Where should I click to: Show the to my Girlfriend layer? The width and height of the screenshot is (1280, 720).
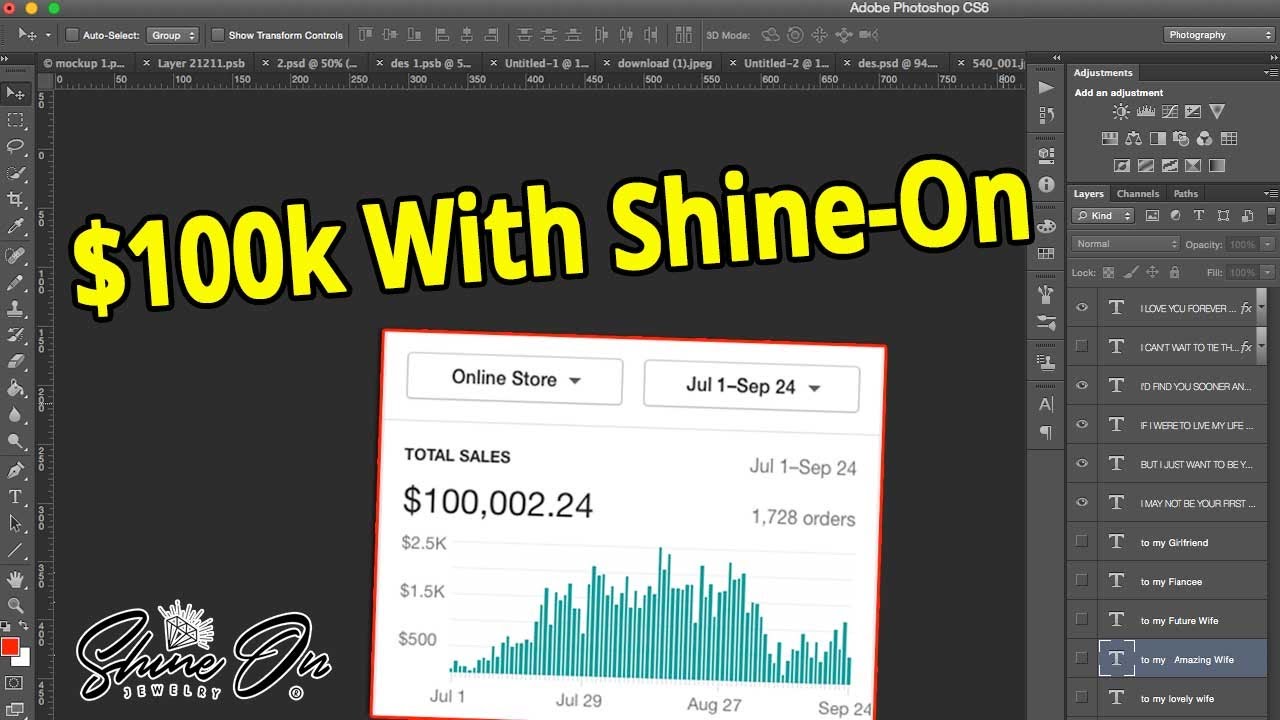1081,542
